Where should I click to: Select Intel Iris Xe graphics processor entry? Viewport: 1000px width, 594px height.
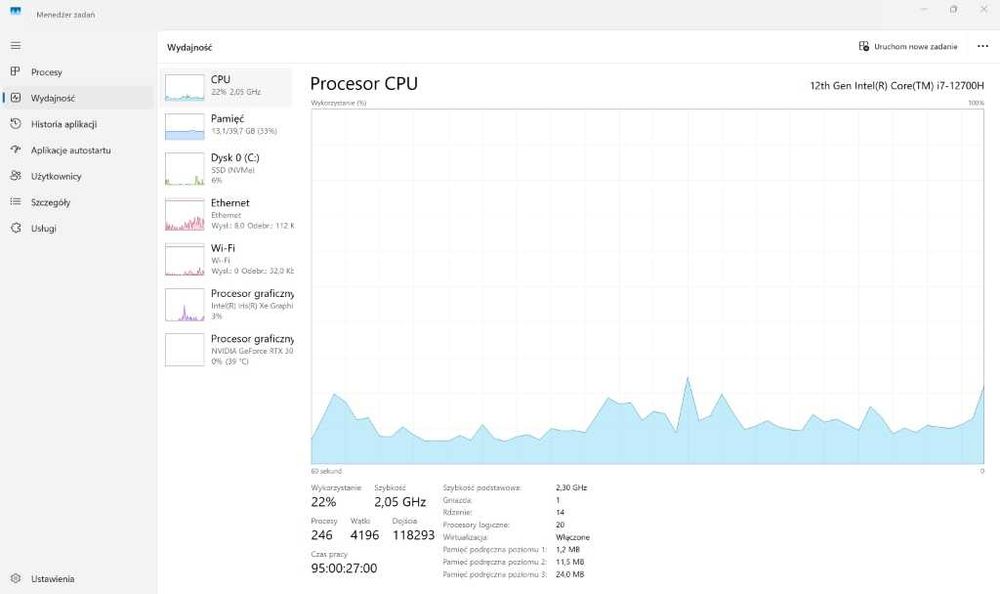click(227, 304)
